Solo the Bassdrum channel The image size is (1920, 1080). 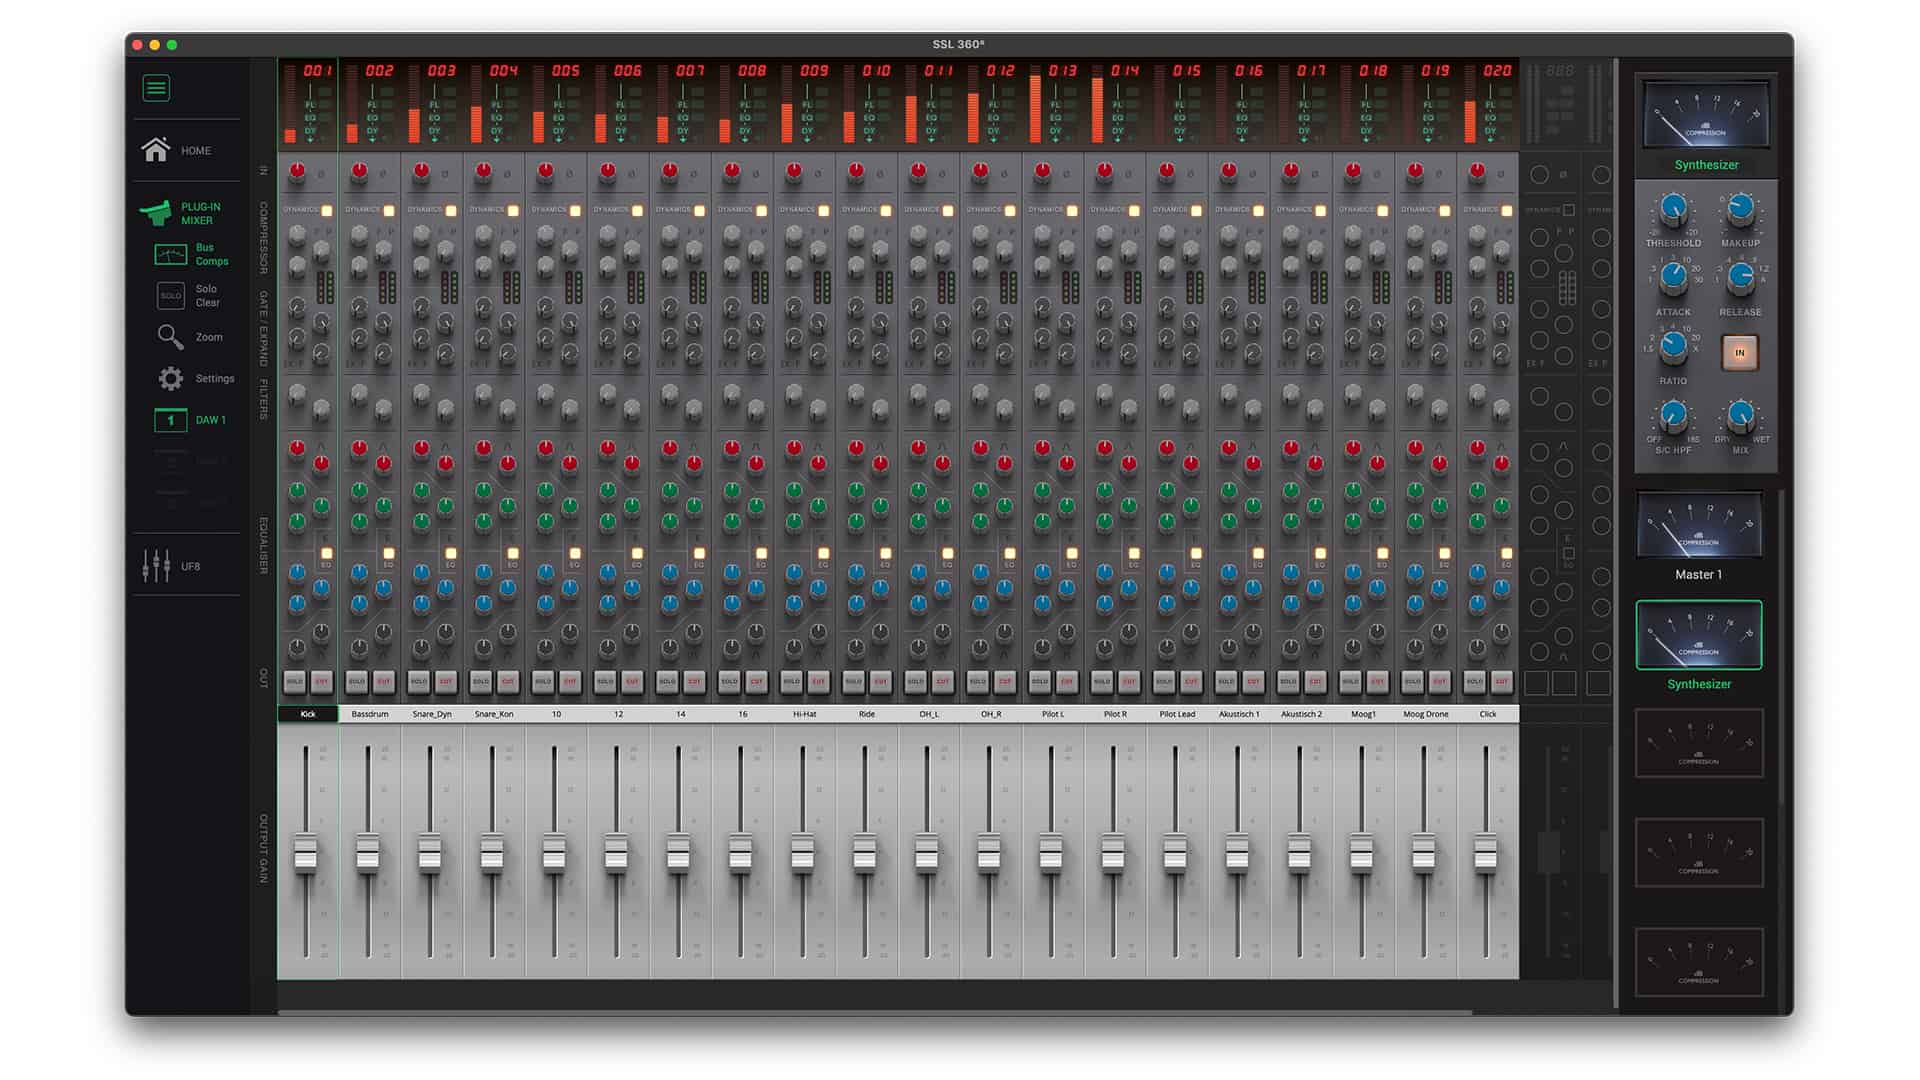[357, 681]
